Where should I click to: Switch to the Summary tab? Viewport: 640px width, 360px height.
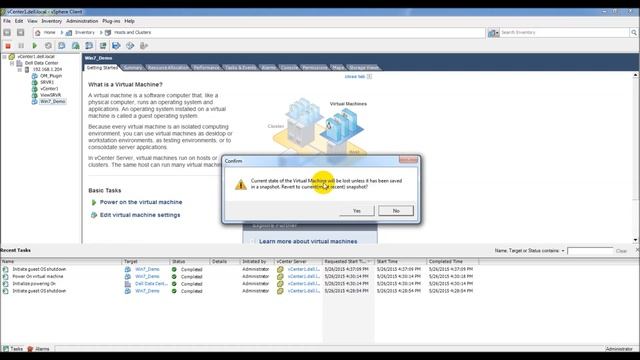tap(133, 68)
